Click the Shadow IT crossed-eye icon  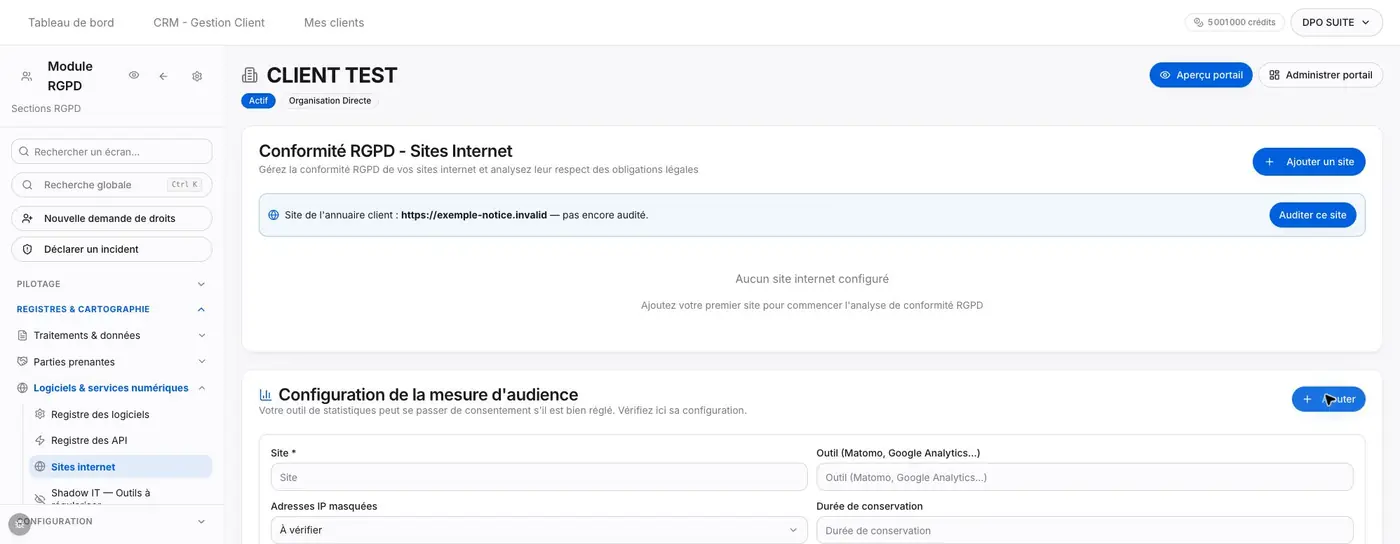pos(40,497)
